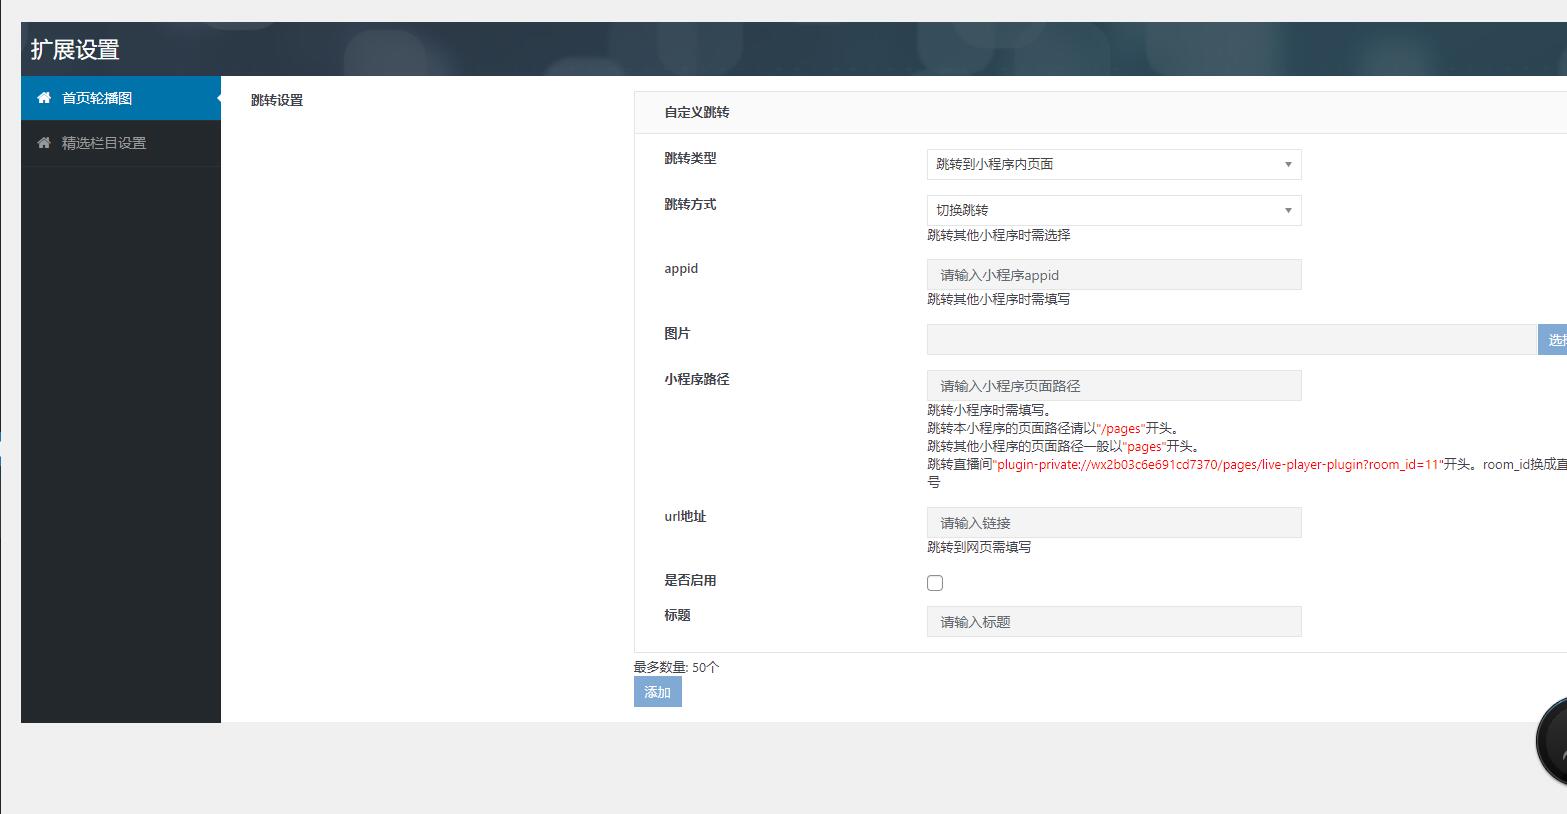Click the 跳转设置 section label
Screen dimensions: 1567x814
click(x=275, y=99)
